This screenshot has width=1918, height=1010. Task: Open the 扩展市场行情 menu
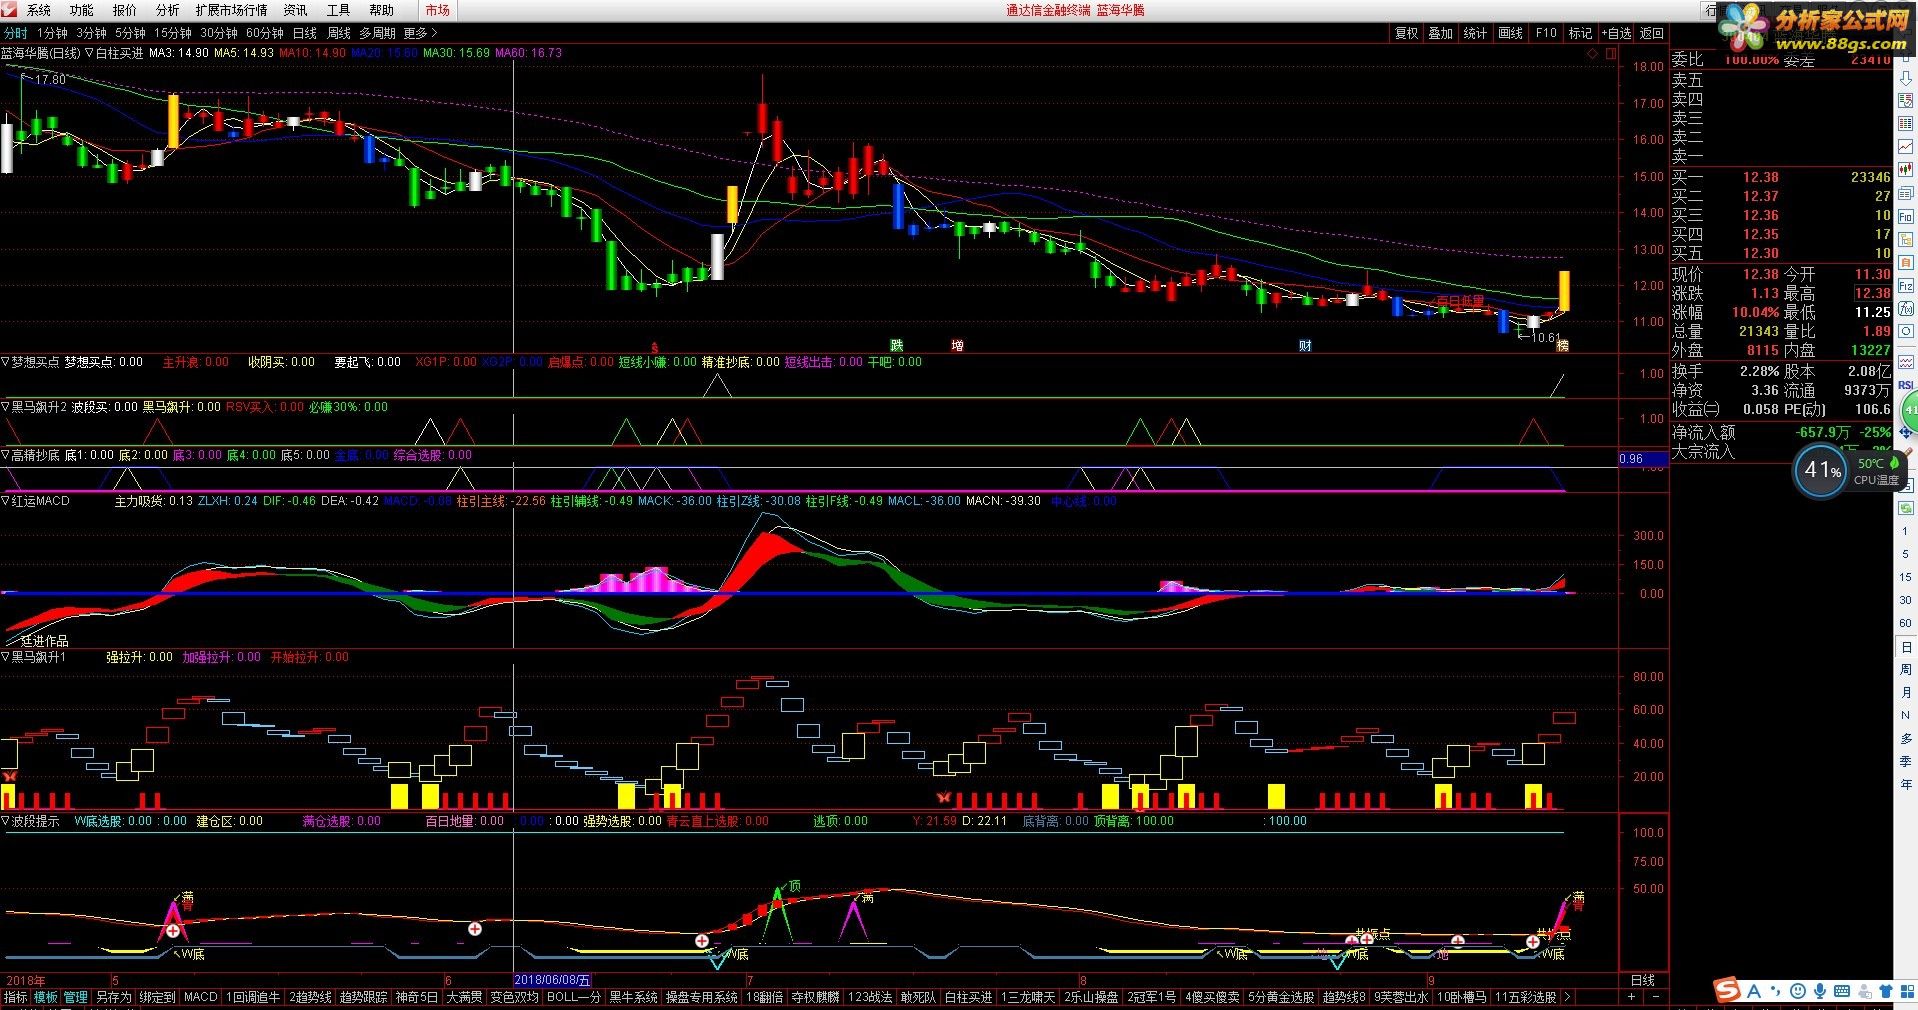click(x=232, y=10)
